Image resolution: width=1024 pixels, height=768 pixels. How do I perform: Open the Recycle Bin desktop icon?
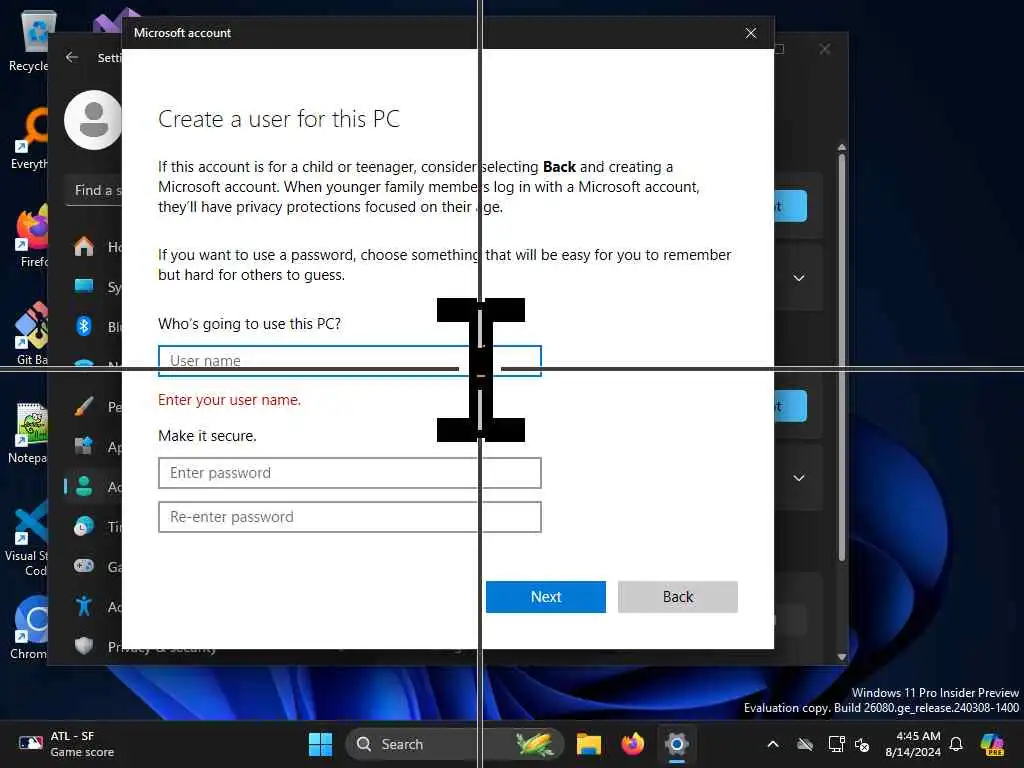point(29,40)
